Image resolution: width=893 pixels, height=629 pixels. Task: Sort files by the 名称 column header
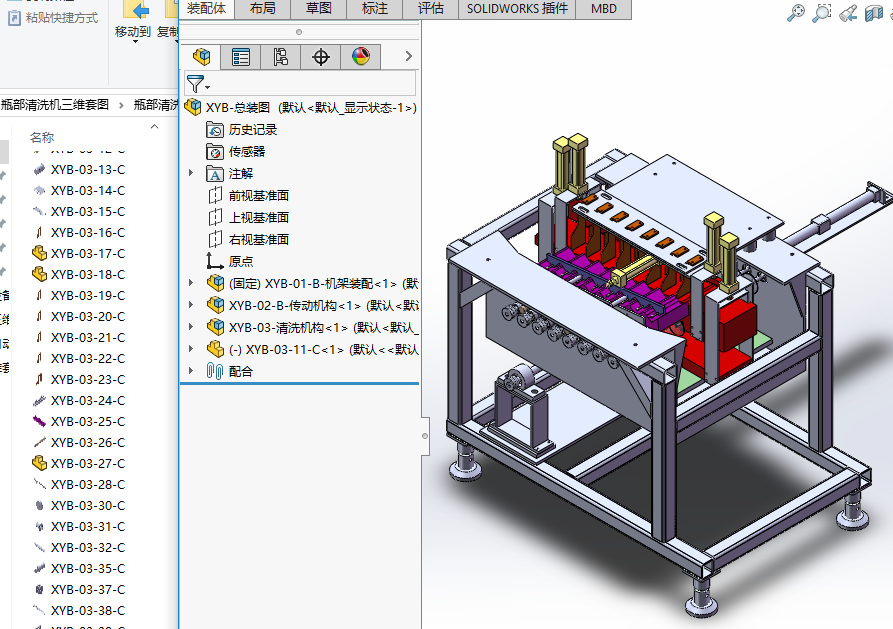pos(42,137)
